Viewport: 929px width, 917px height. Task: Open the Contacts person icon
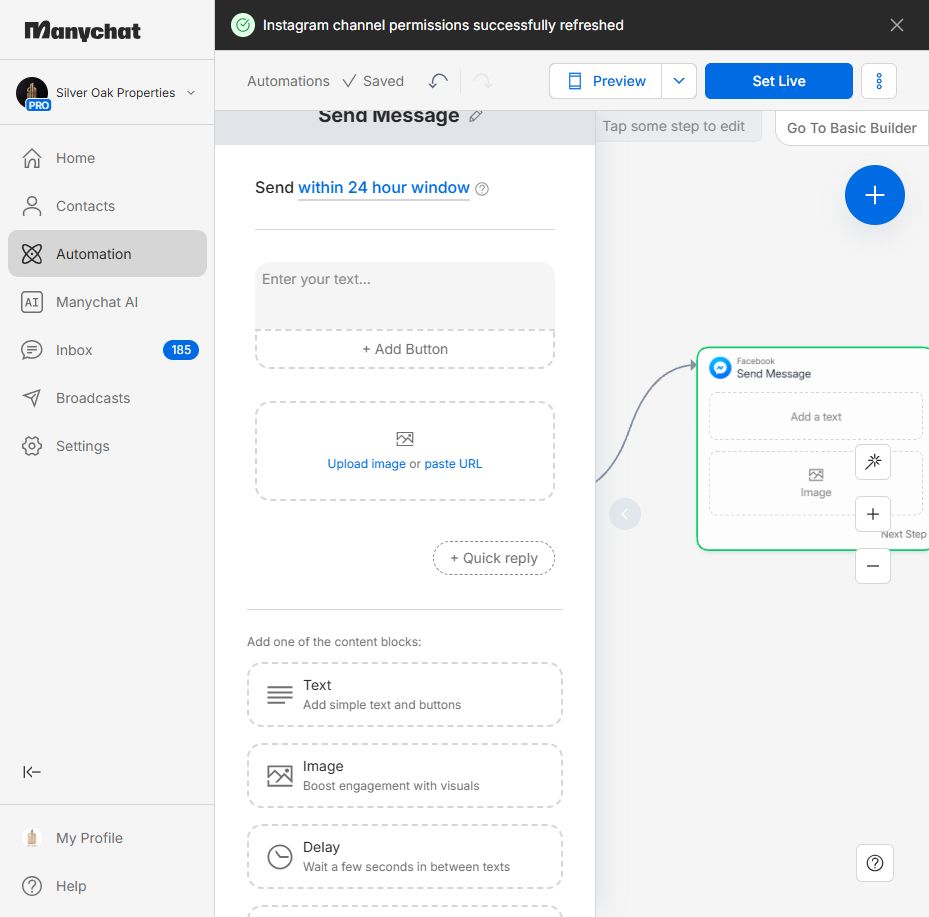[32, 206]
